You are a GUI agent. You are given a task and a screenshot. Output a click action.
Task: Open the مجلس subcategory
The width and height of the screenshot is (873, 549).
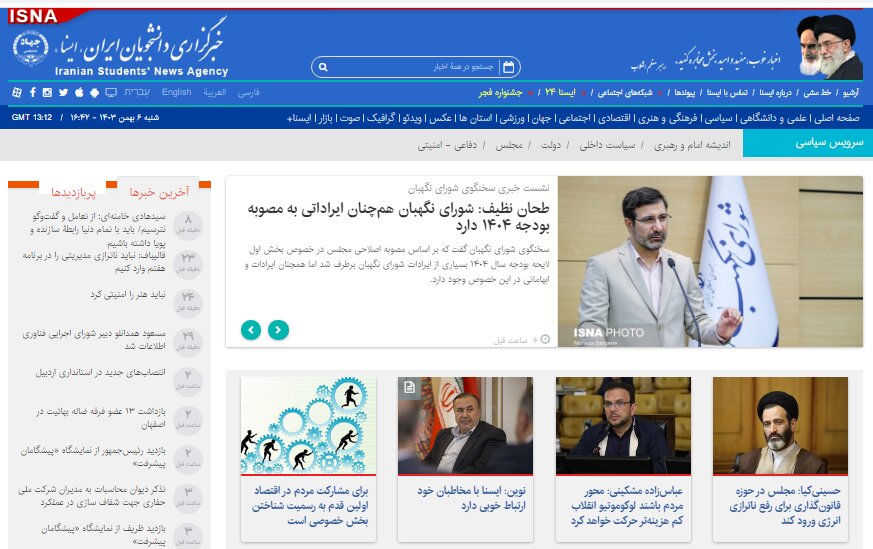(509, 145)
